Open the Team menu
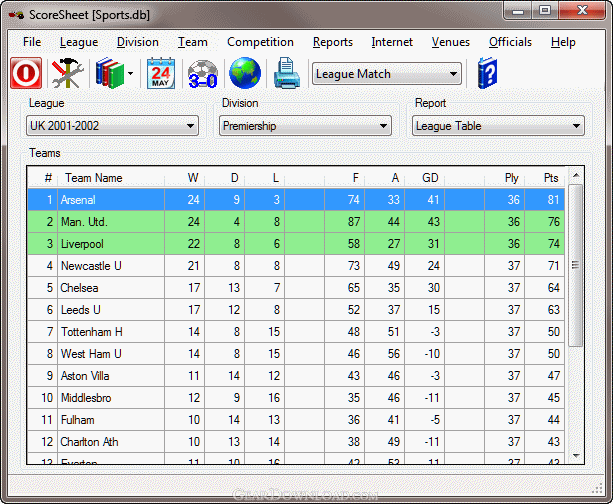The width and height of the screenshot is (613, 504). click(193, 42)
